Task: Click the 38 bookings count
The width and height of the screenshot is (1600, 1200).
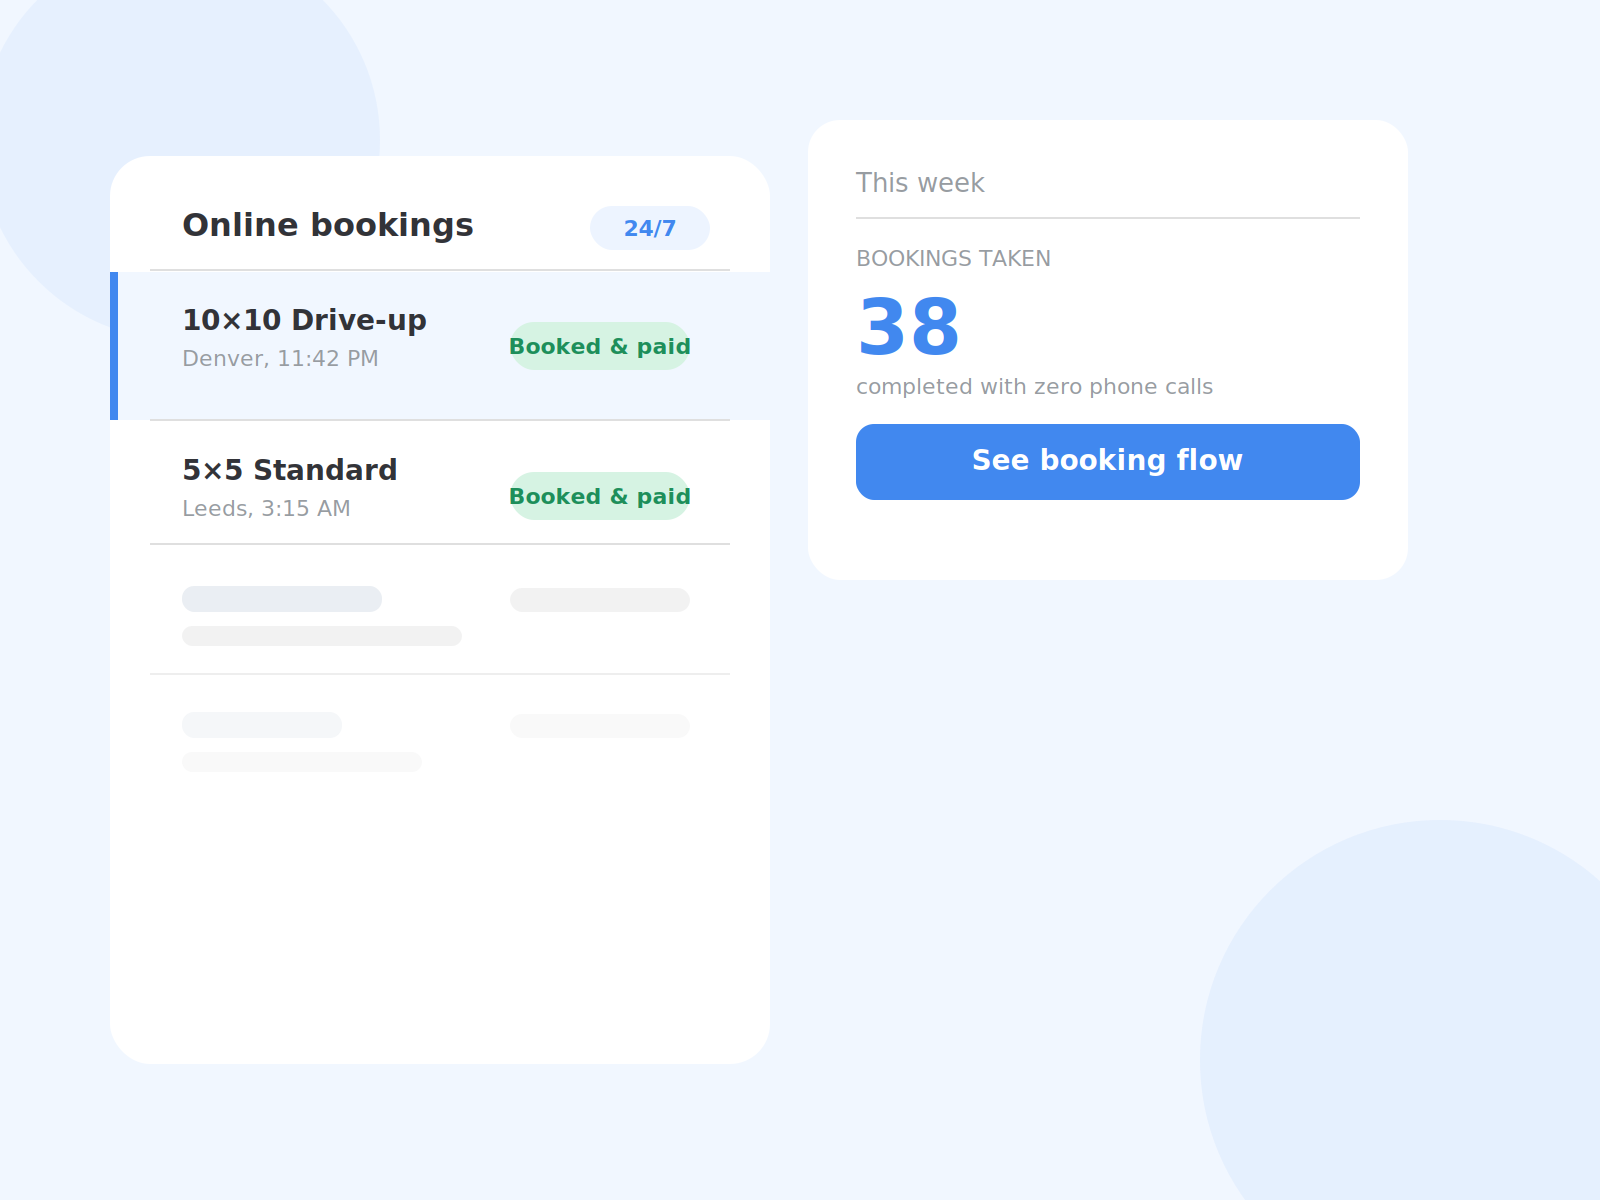Action: 909,327
